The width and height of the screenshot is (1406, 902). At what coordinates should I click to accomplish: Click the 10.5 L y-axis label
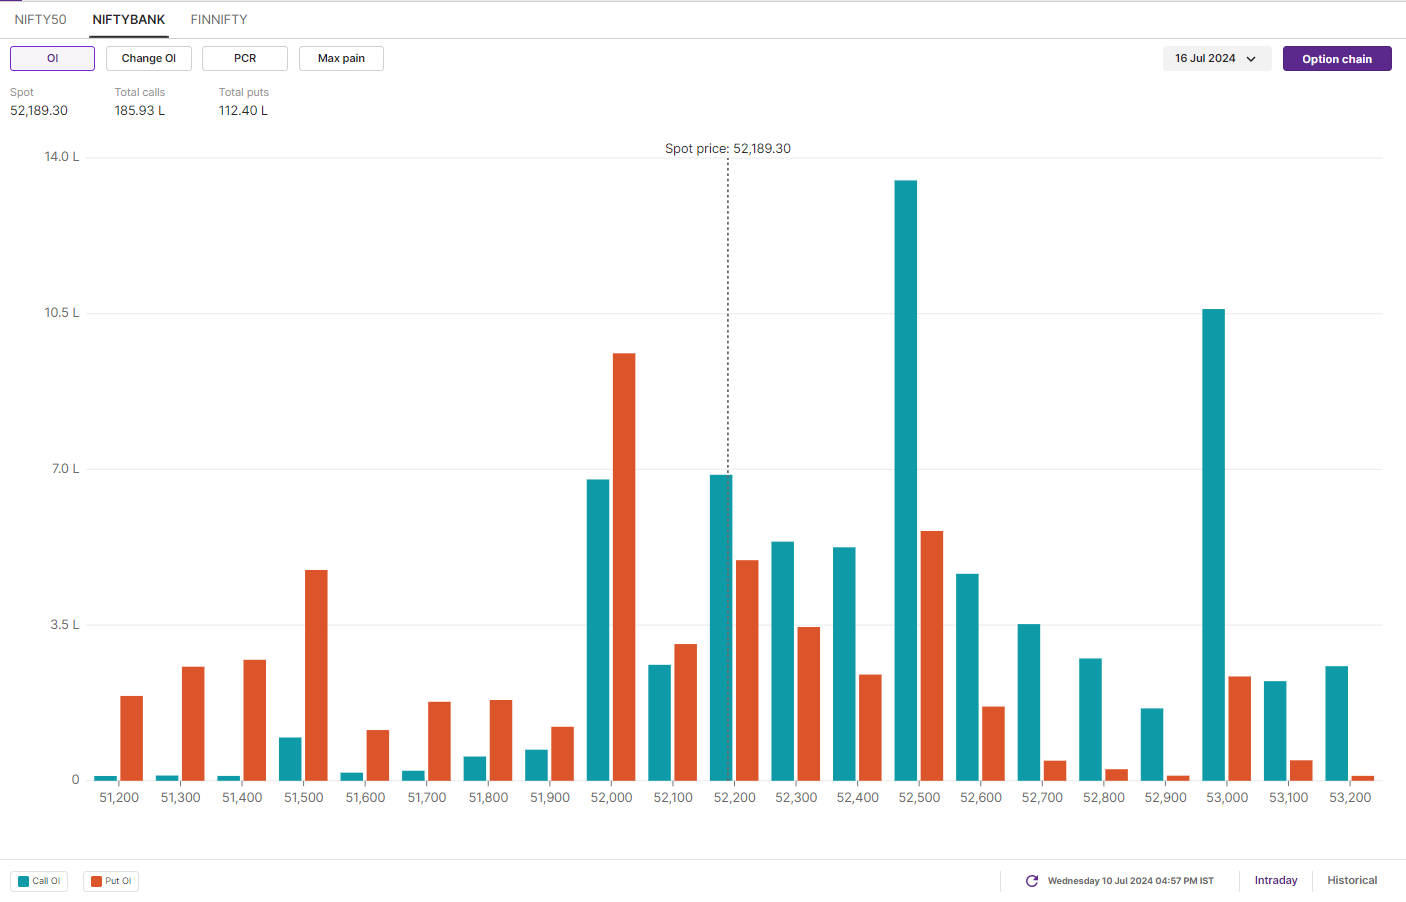coord(62,312)
